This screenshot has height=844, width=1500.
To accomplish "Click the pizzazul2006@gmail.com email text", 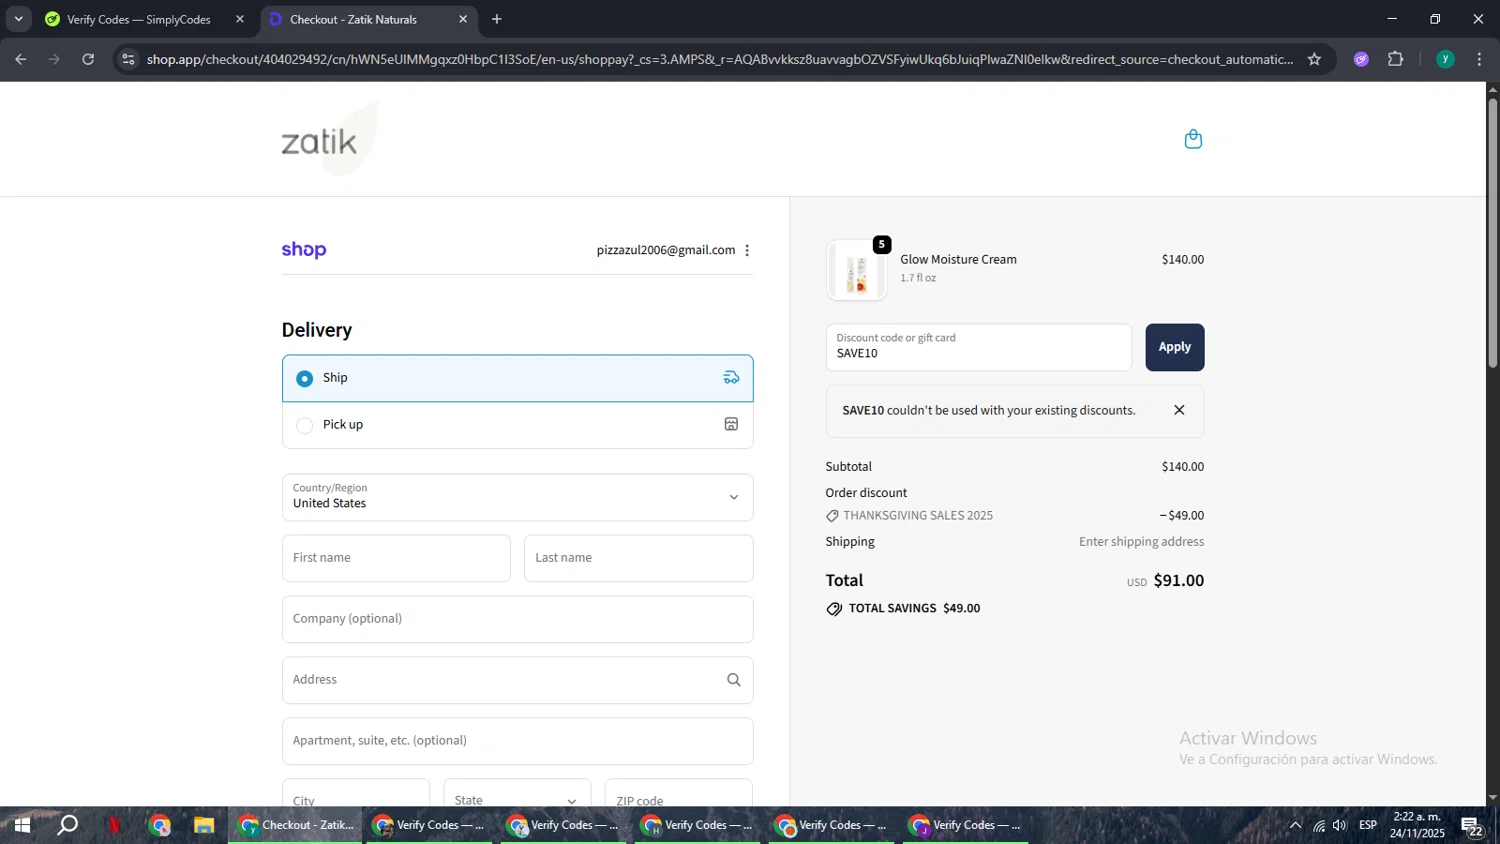I will coord(666,250).
